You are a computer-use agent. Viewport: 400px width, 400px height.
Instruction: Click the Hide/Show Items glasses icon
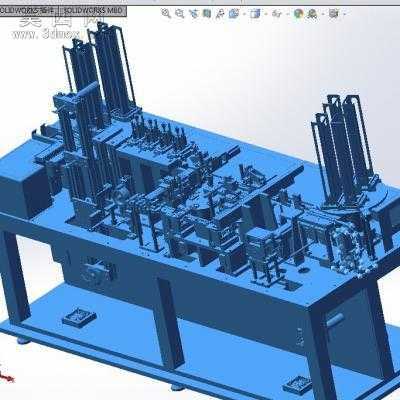[277, 14]
